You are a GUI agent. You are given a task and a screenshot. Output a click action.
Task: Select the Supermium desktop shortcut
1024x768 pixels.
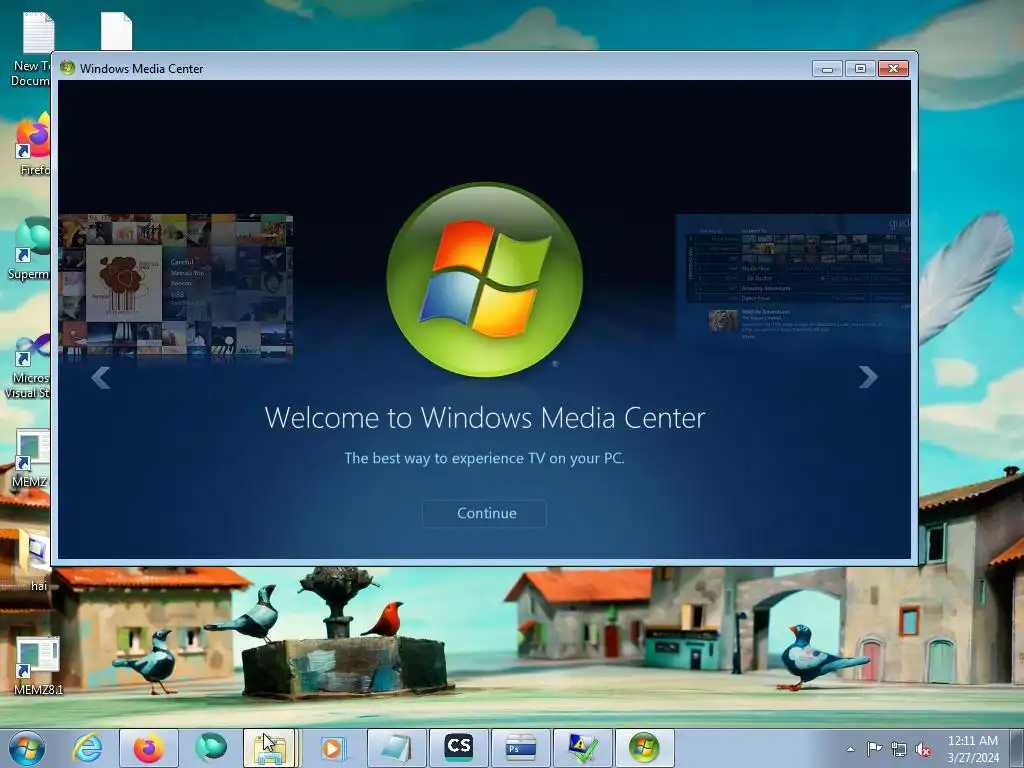pos(29,249)
